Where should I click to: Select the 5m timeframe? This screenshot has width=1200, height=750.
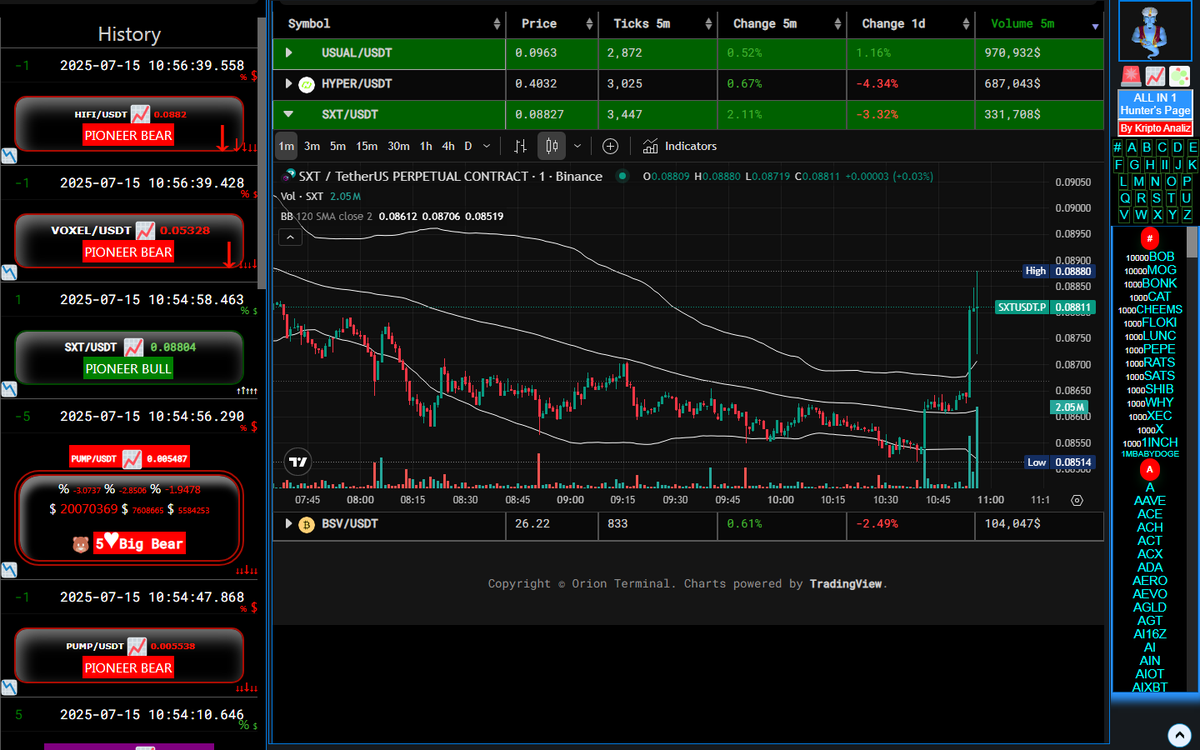pyautogui.click(x=338, y=146)
